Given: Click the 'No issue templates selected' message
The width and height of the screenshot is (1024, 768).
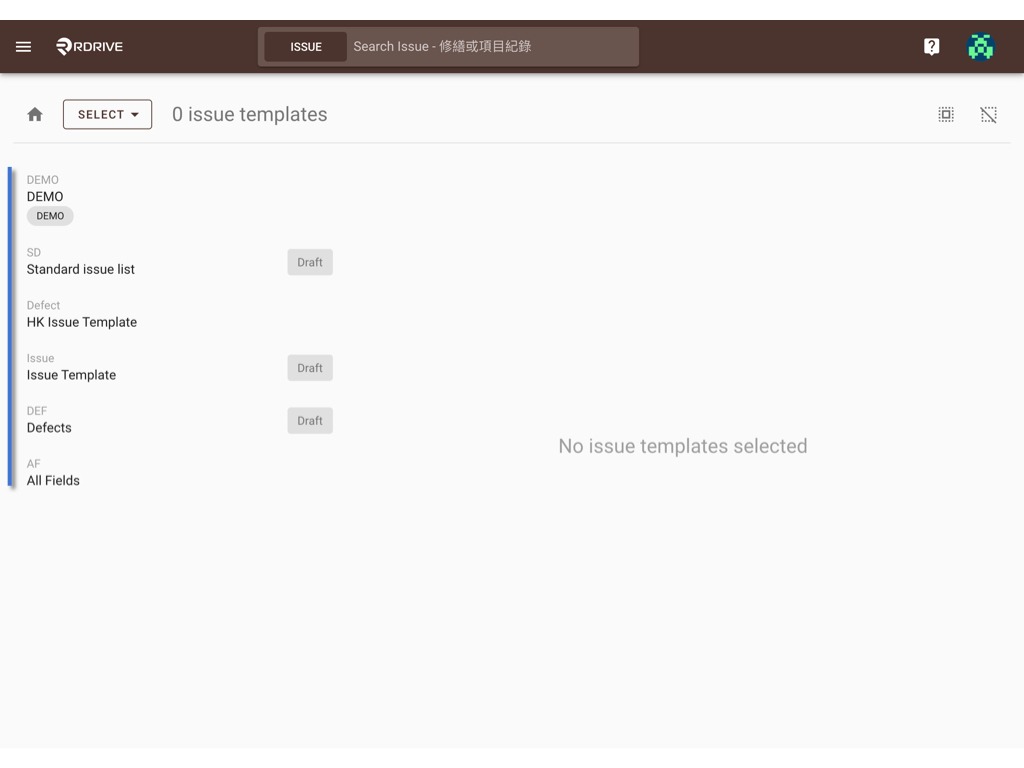Looking at the screenshot, I should pos(682,446).
